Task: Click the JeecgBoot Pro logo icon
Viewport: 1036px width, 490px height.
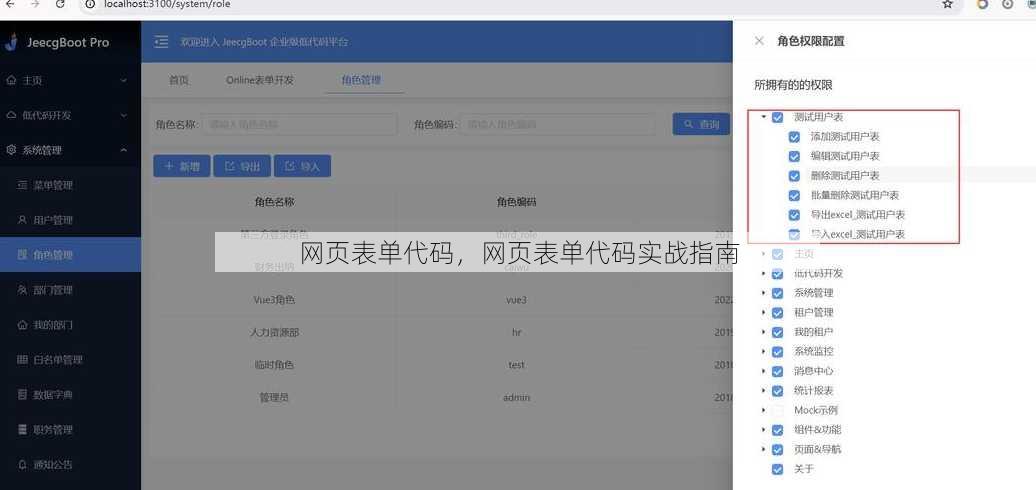Action: coord(11,42)
